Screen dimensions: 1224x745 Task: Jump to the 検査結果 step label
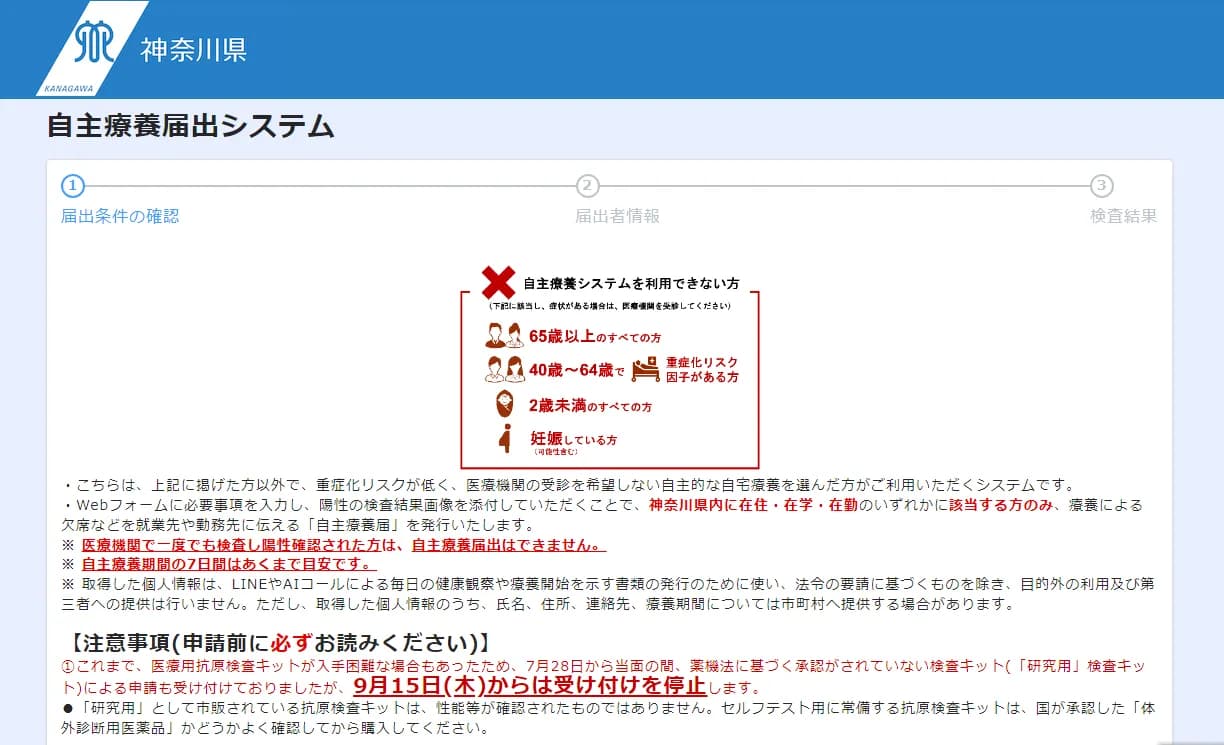click(1123, 216)
